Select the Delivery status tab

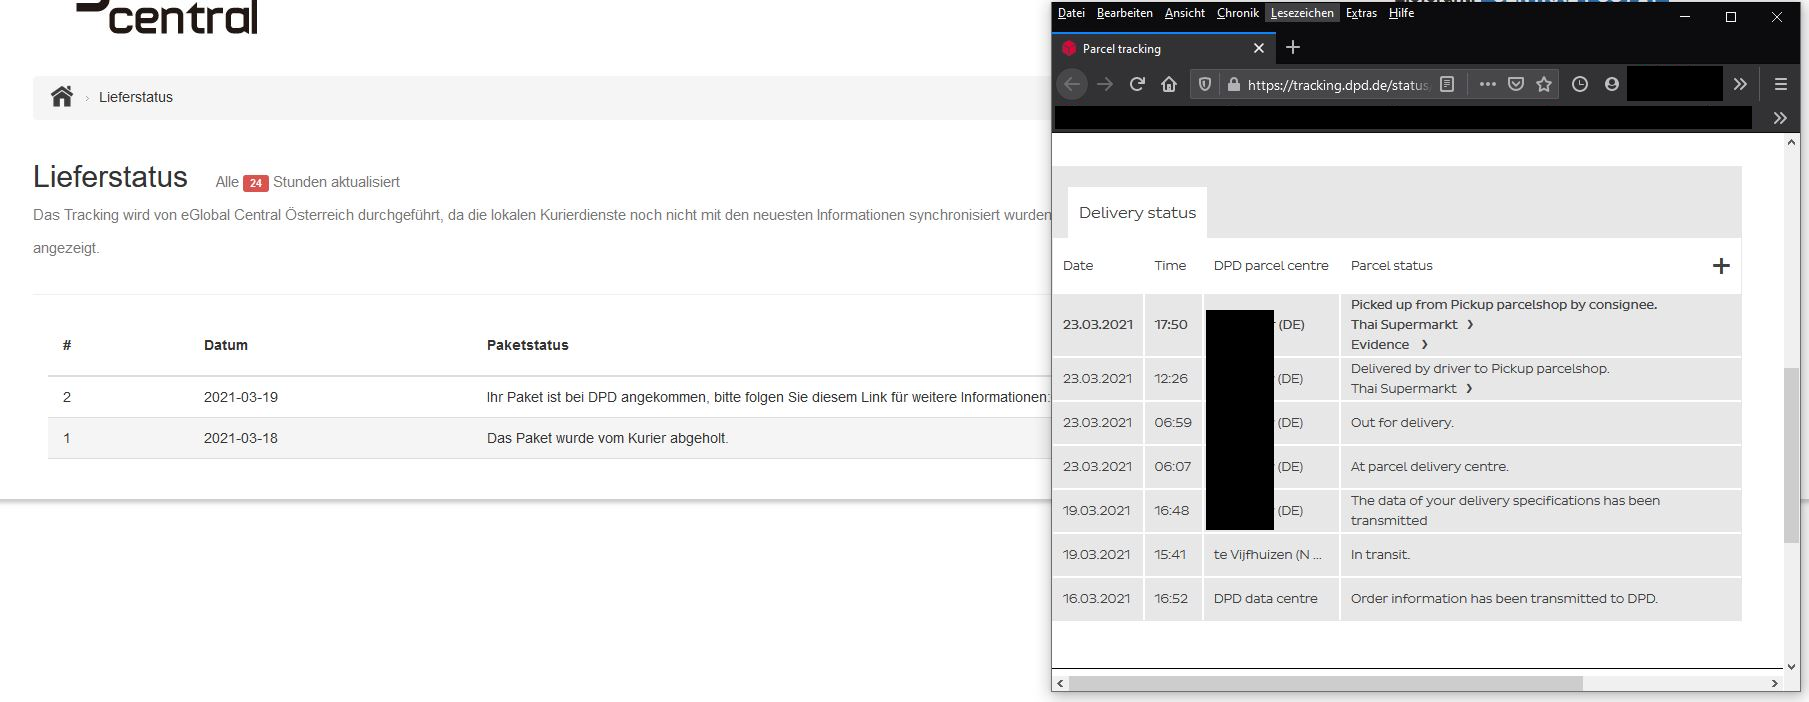(x=1137, y=213)
